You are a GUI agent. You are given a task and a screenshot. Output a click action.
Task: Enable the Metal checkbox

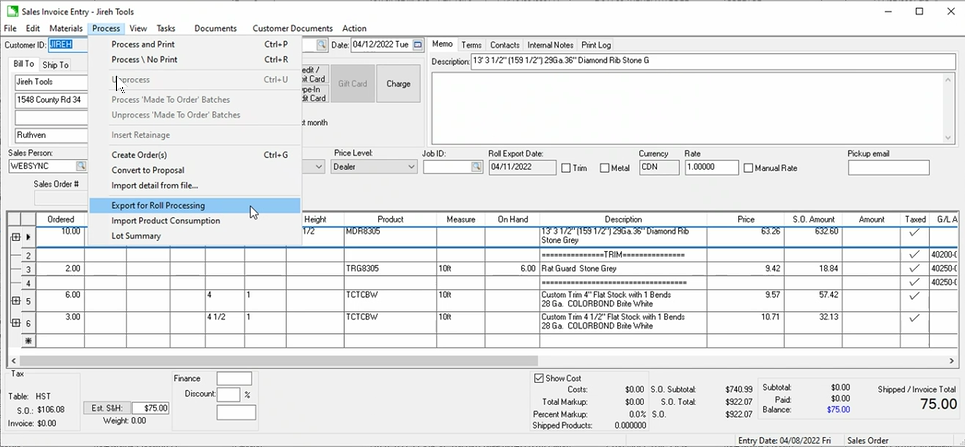pos(606,168)
